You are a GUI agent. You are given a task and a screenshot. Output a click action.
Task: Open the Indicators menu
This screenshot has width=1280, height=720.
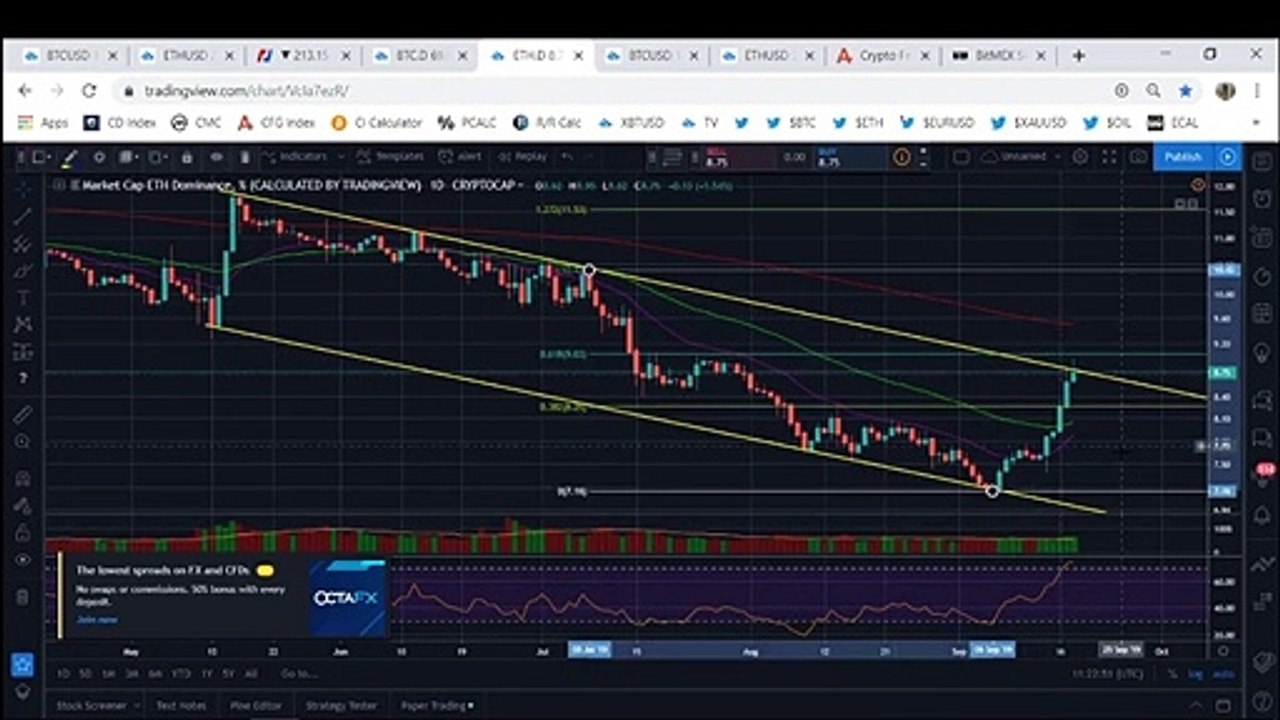pos(296,157)
